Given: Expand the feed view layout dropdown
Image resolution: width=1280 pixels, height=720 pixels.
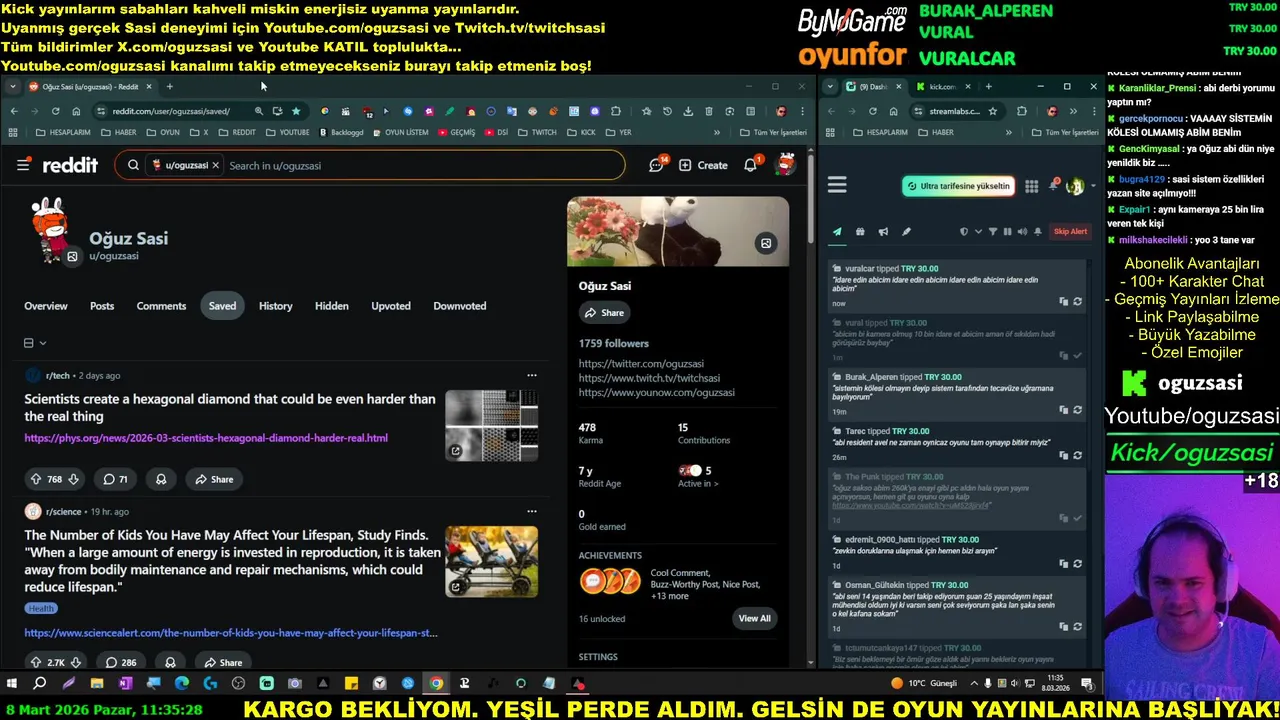Looking at the screenshot, I should point(35,343).
